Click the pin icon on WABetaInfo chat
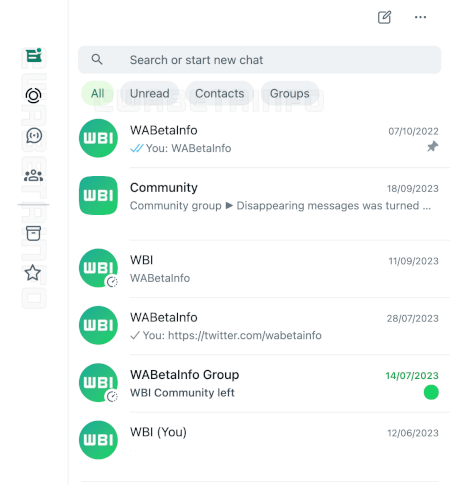Viewport: 450px width, 485px height. [433, 146]
